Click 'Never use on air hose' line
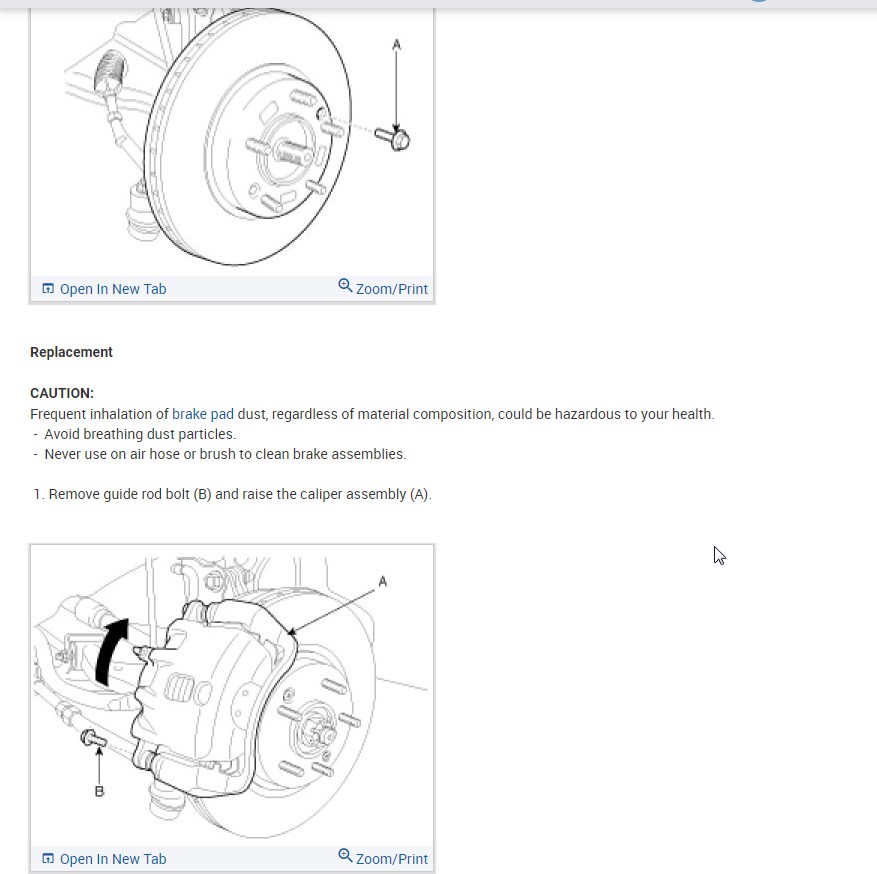This screenshot has width=877, height=874. click(225, 455)
